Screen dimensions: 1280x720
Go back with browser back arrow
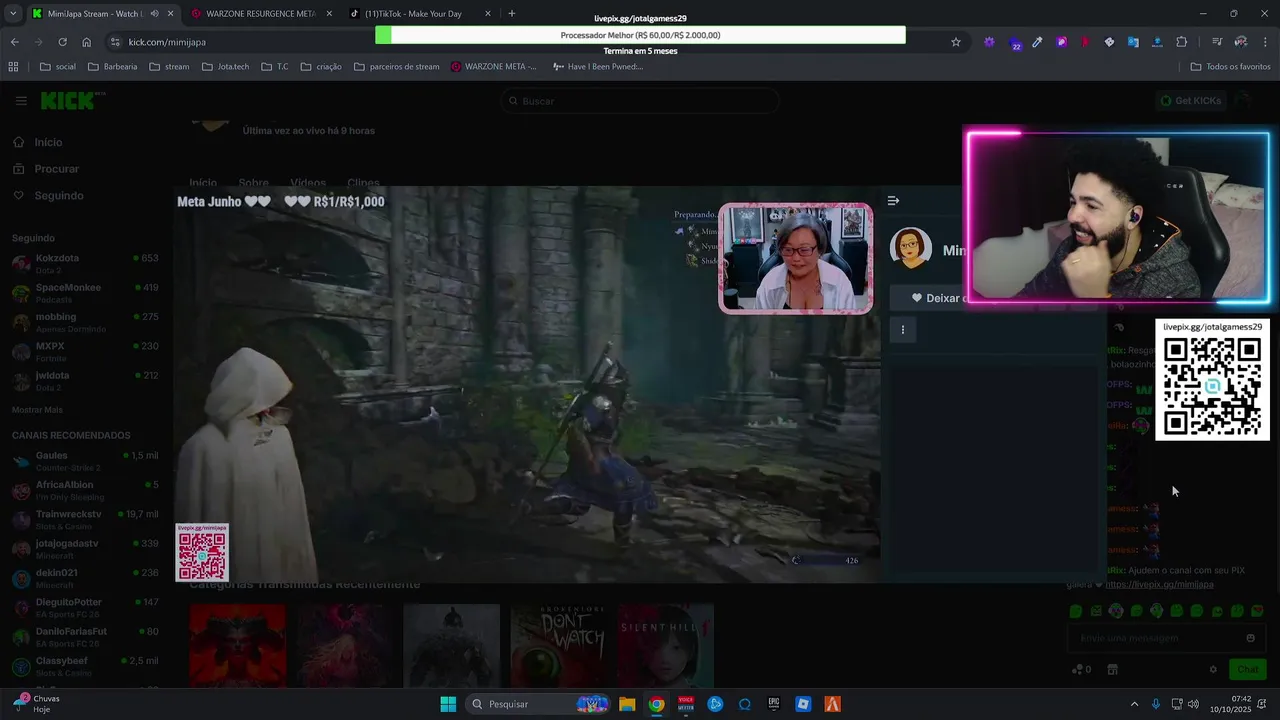click(x=14, y=42)
